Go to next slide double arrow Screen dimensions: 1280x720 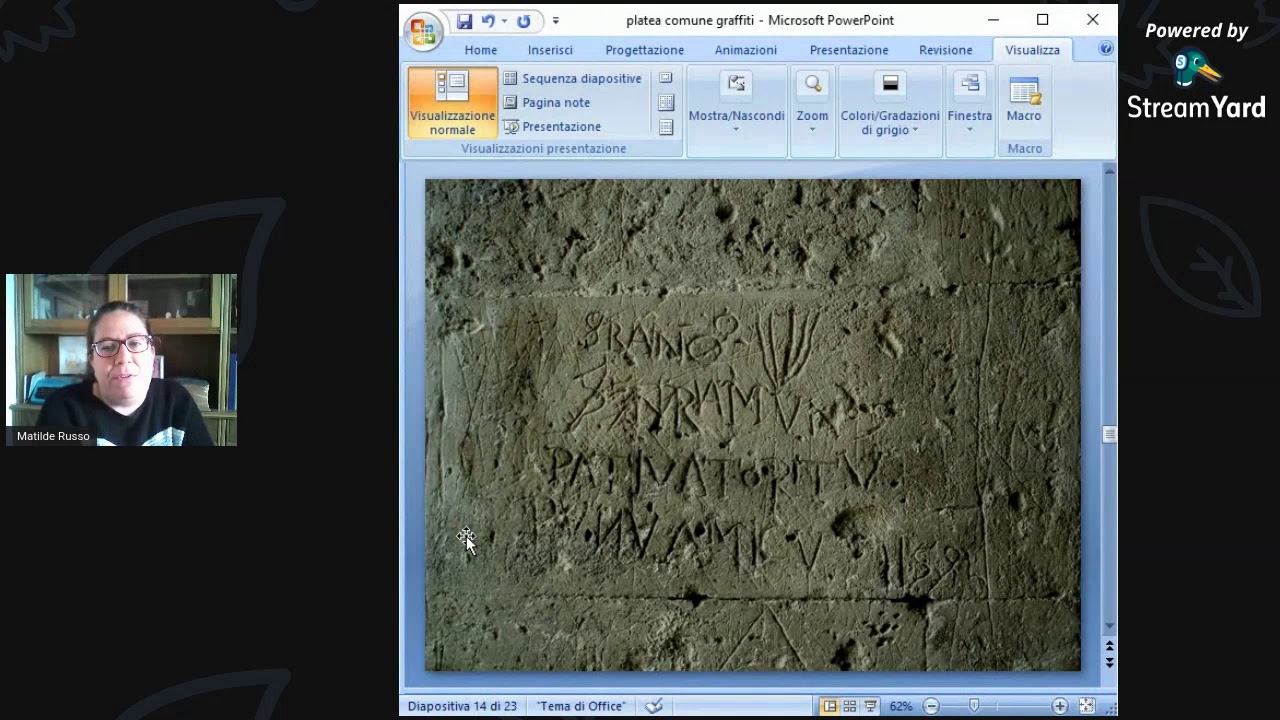tap(1109, 662)
